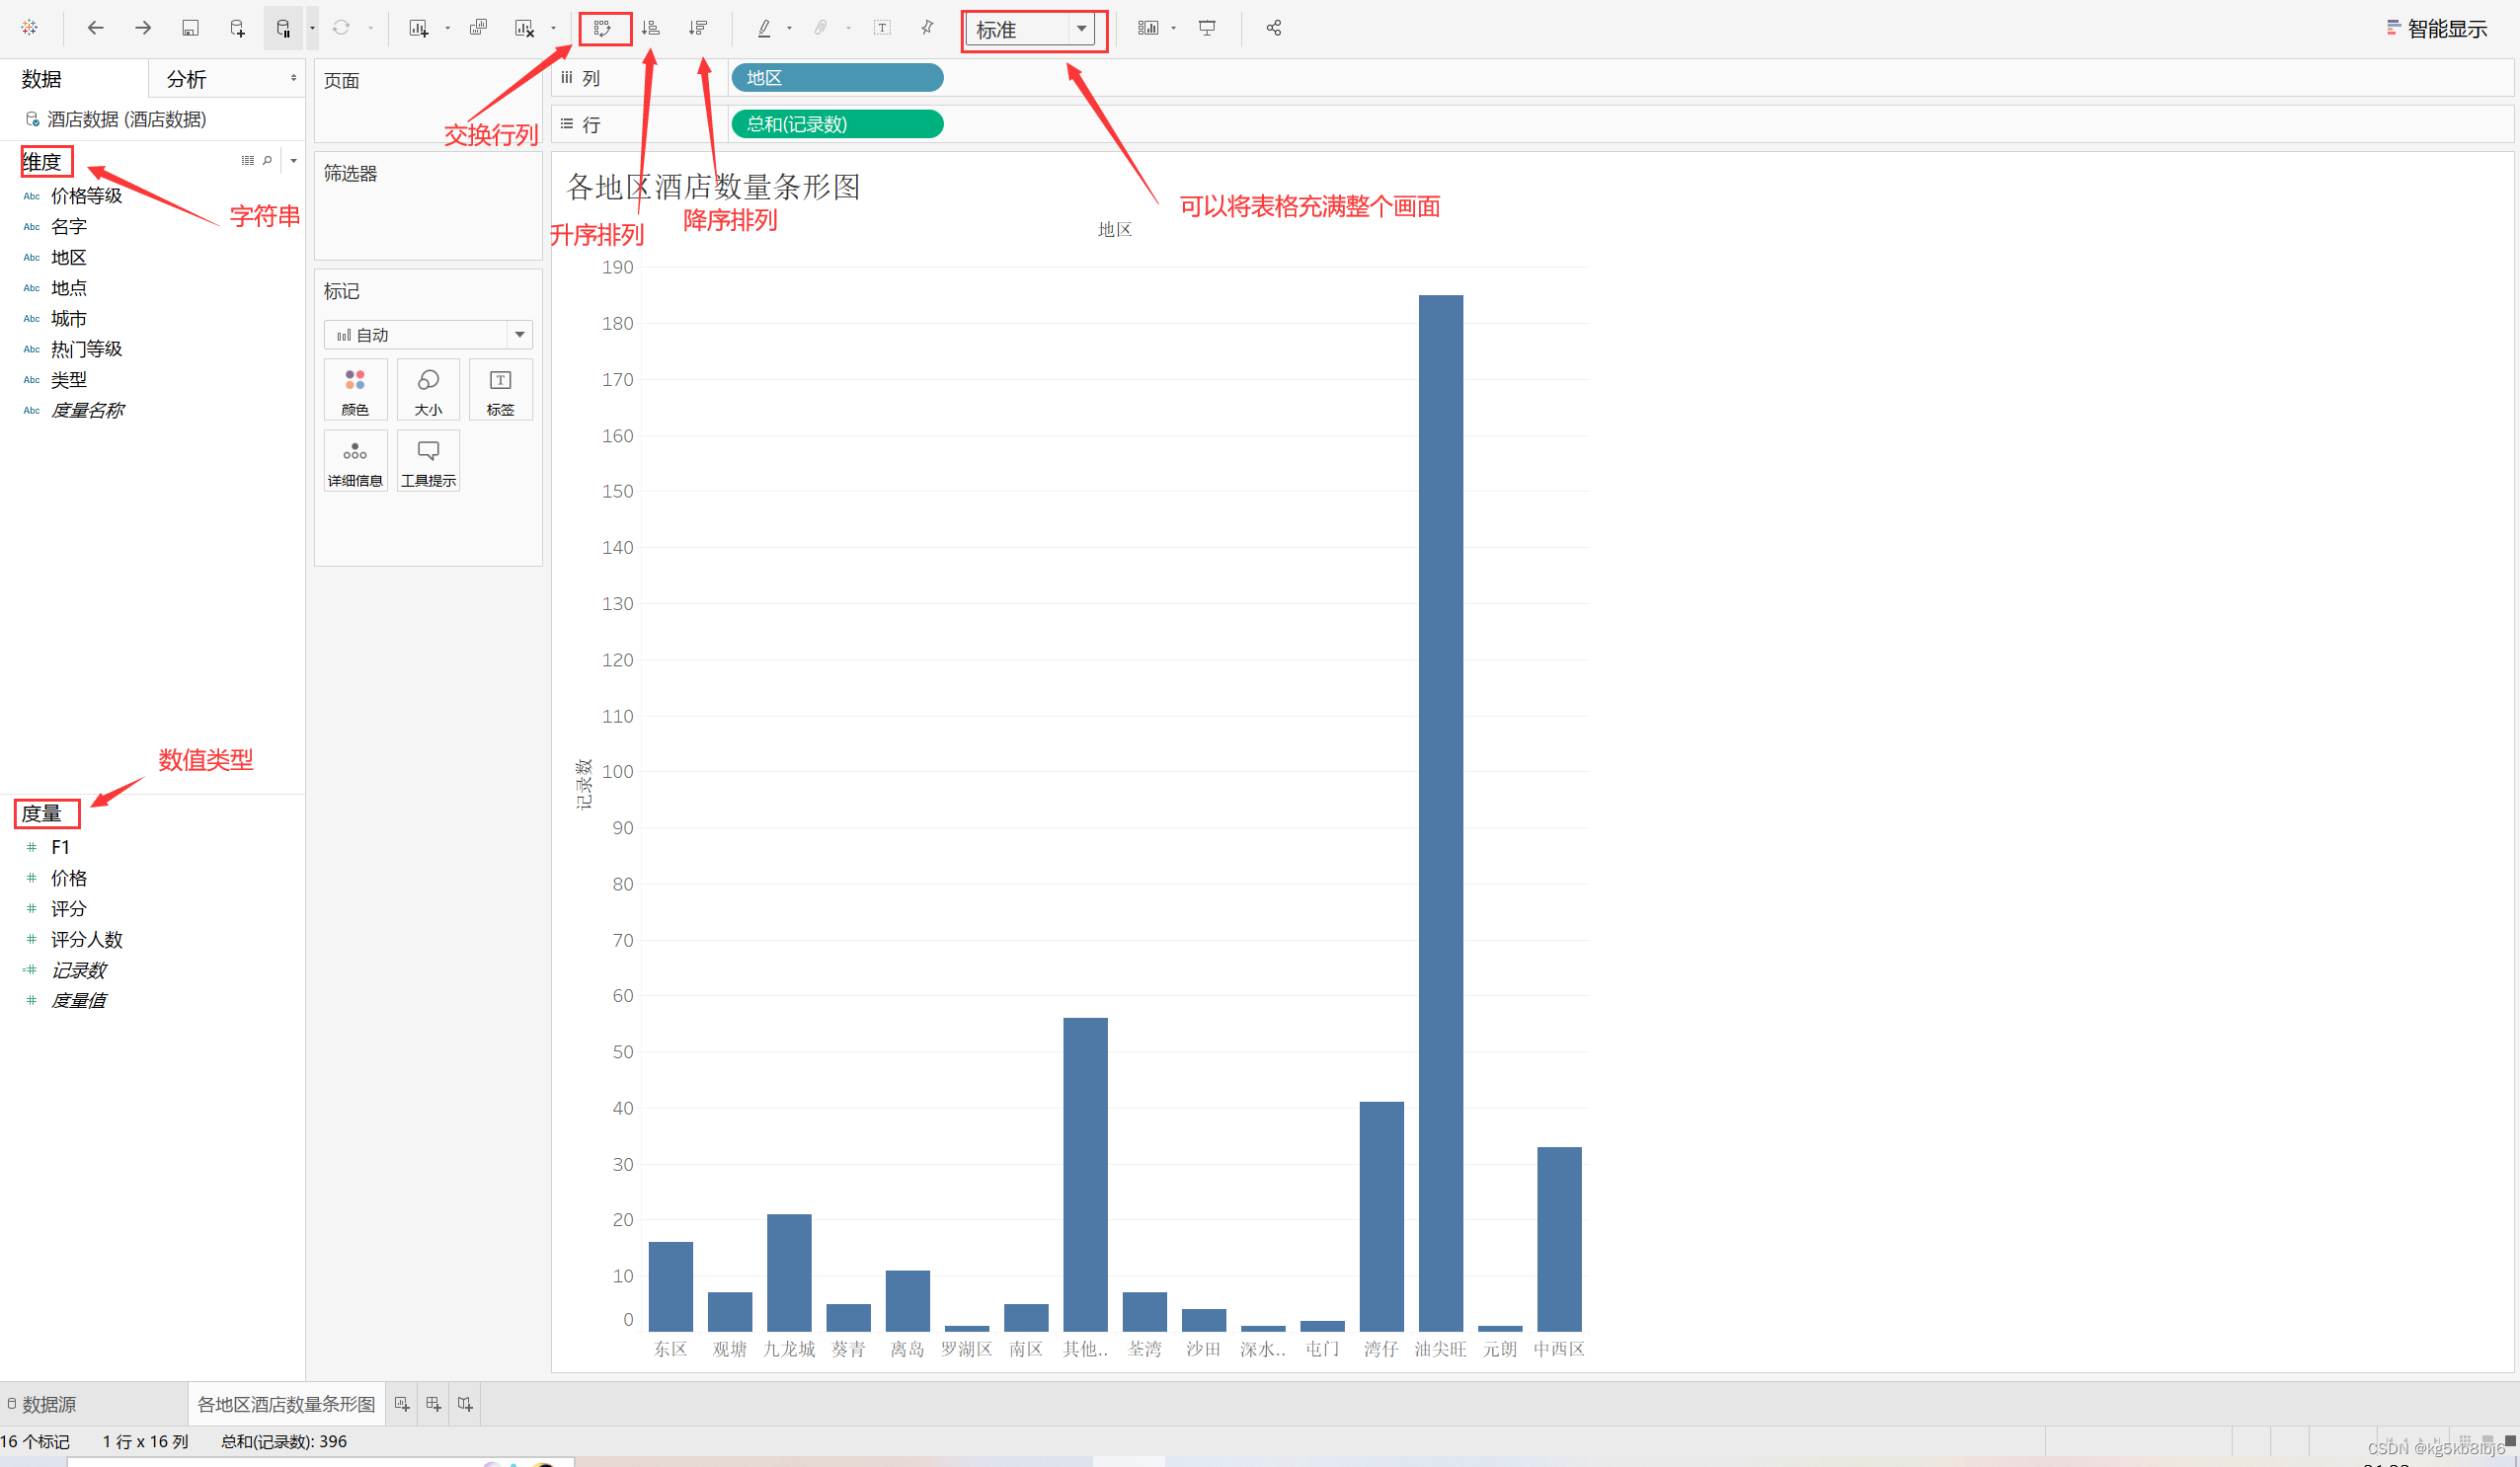The height and width of the screenshot is (1467, 2520).
Task: Click 标签 mark card button
Action: (x=502, y=389)
